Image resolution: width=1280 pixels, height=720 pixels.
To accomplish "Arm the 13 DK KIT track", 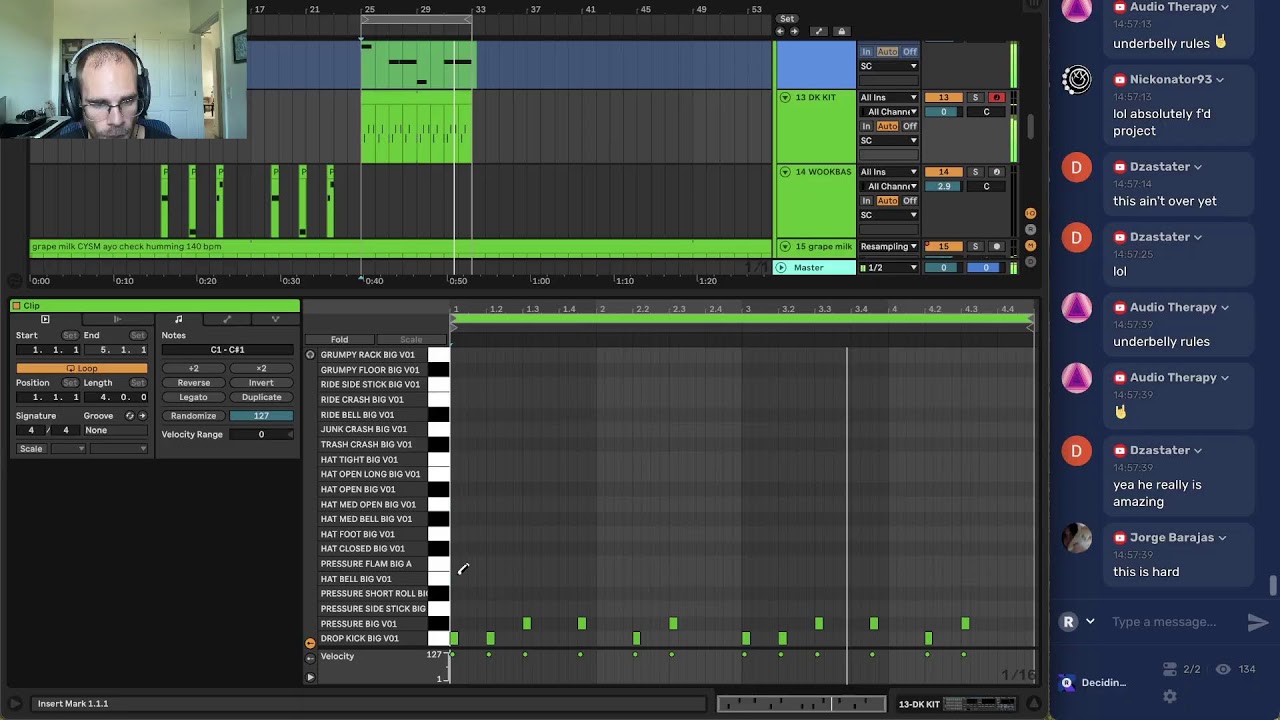I will pyautogui.click(x=996, y=97).
